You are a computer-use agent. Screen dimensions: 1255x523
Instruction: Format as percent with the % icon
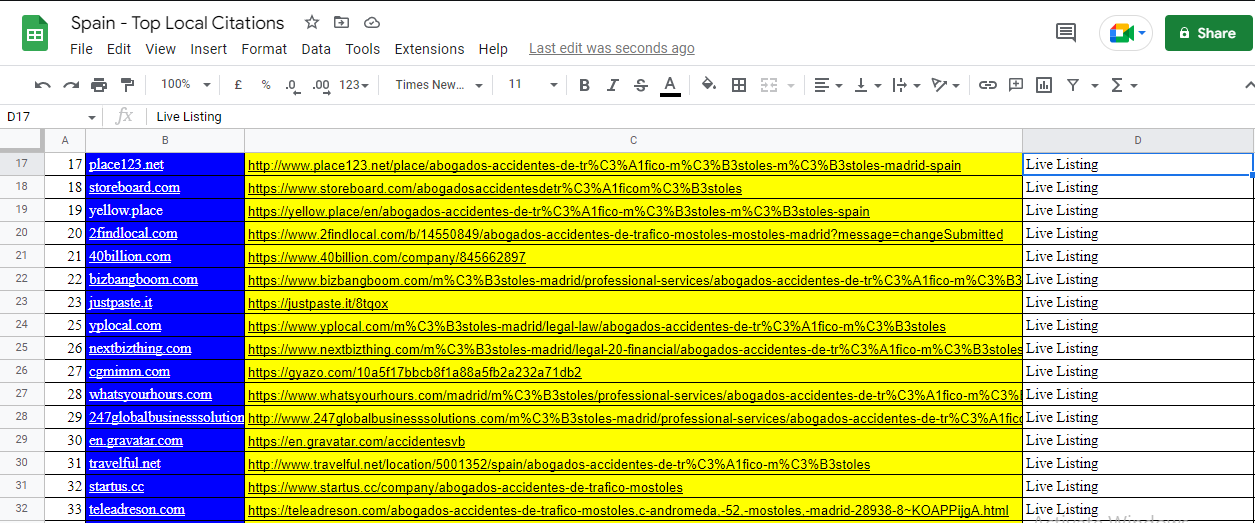(x=266, y=85)
